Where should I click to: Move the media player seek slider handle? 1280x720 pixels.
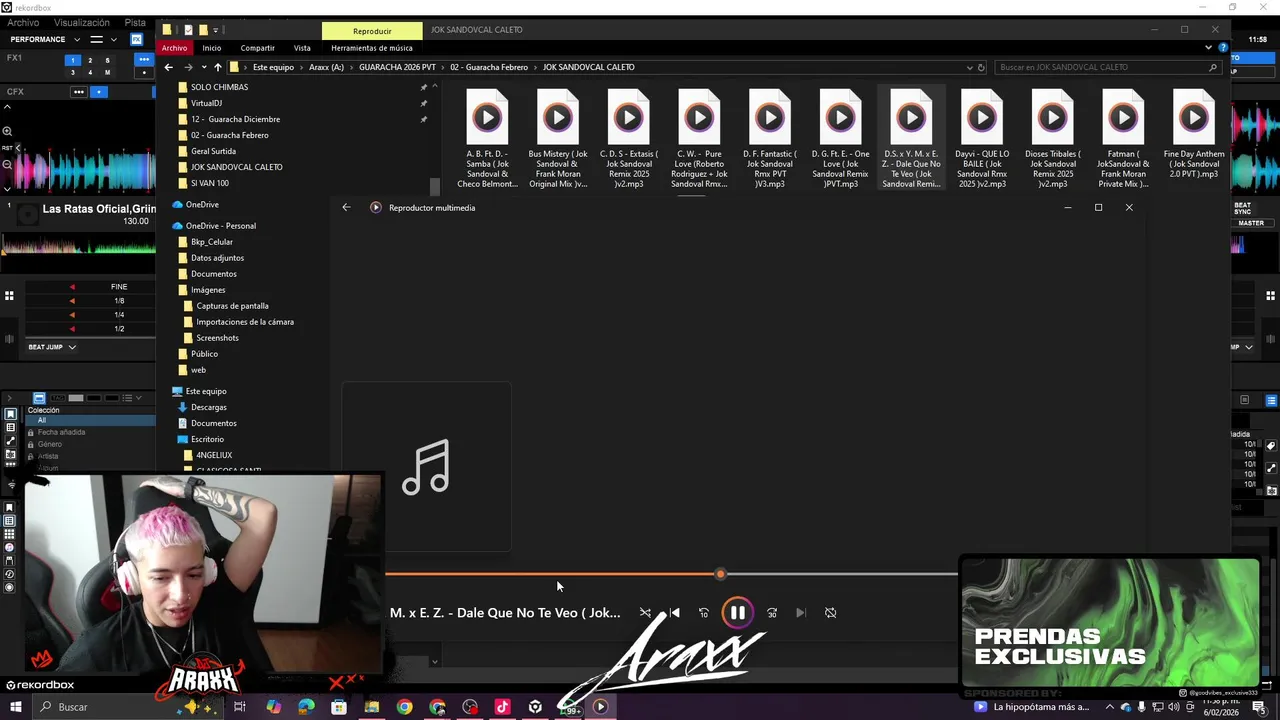pyautogui.click(x=720, y=574)
